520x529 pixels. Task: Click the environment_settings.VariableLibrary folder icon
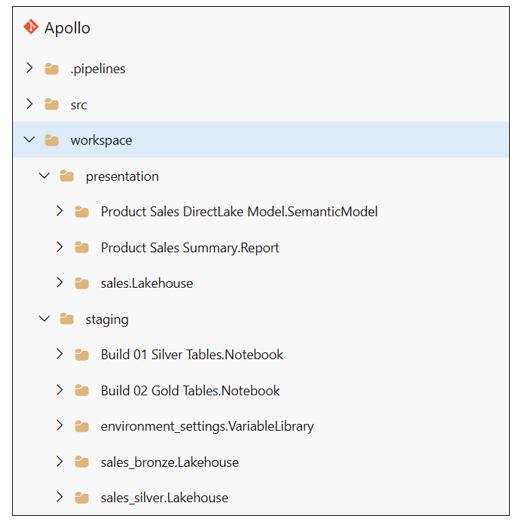point(82,426)
